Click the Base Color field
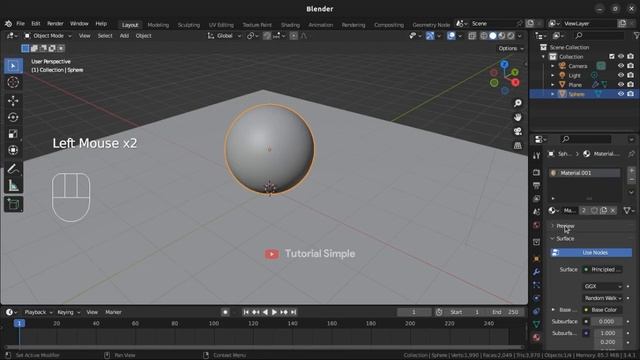Image resolution: width=640 pixels, height=360 pixels. (602, 310)
